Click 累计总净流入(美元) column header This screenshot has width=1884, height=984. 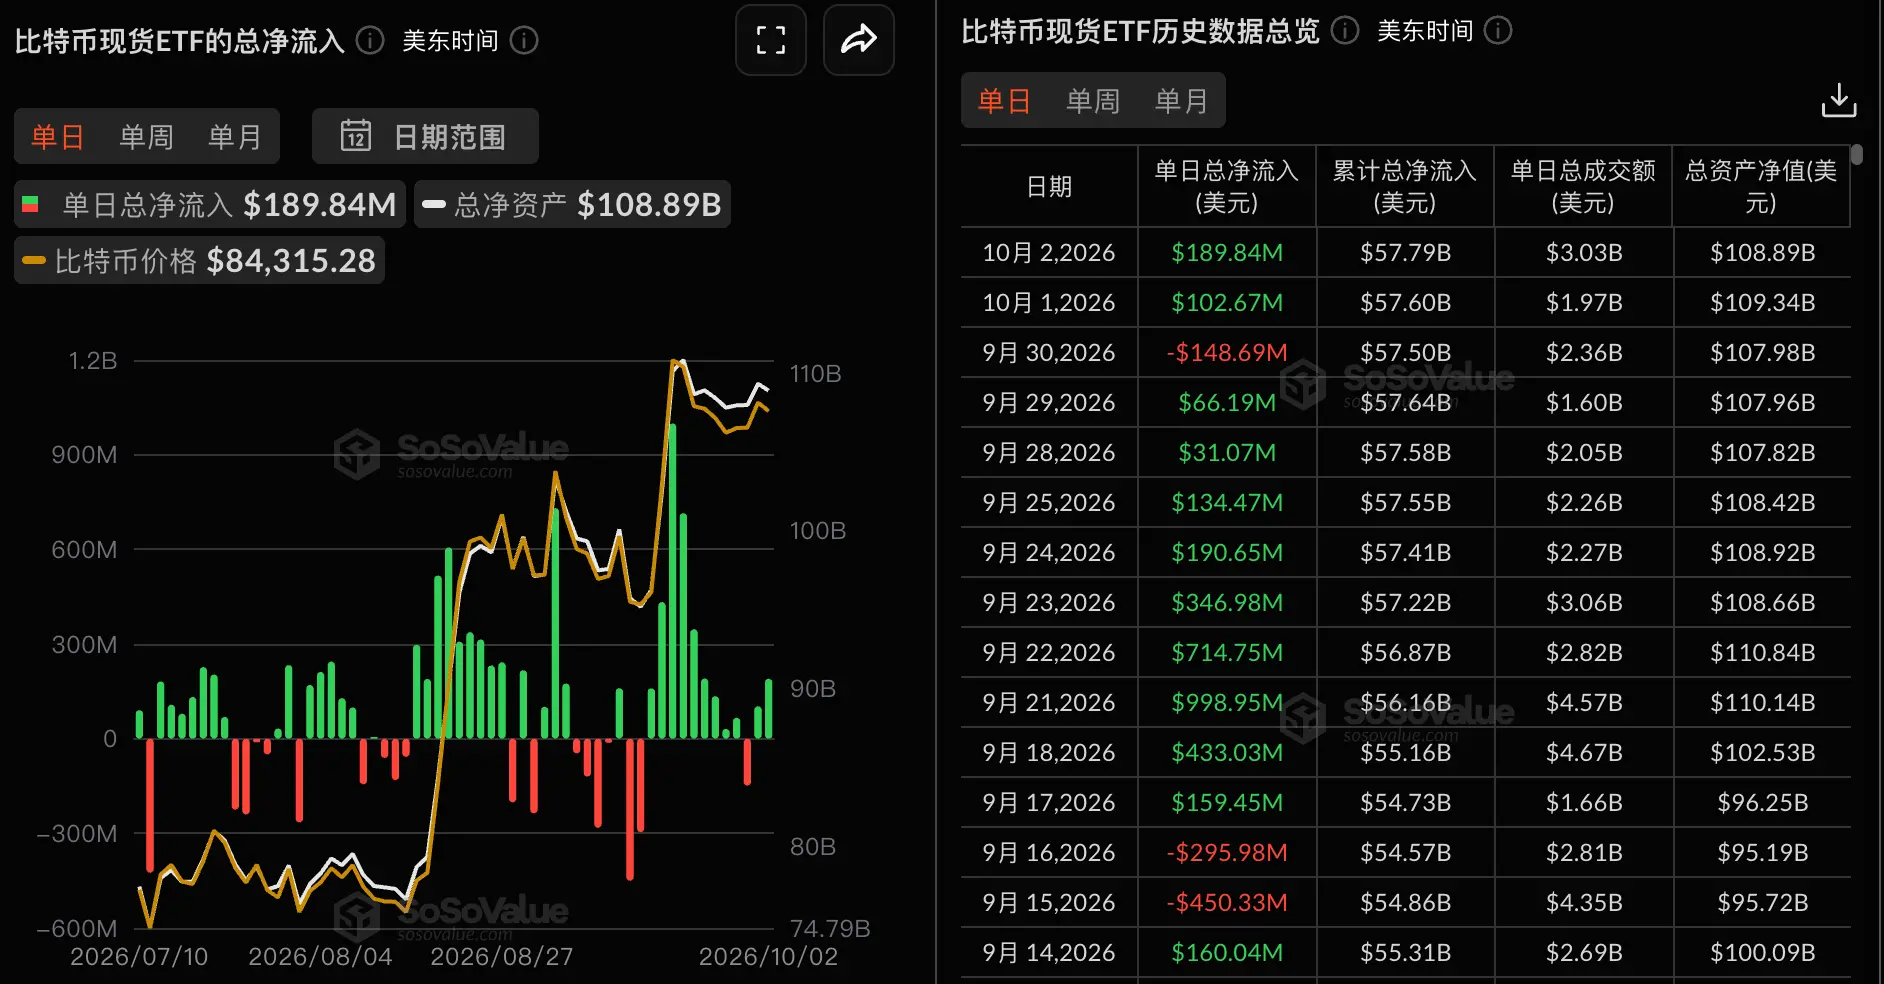[1405, 187]
